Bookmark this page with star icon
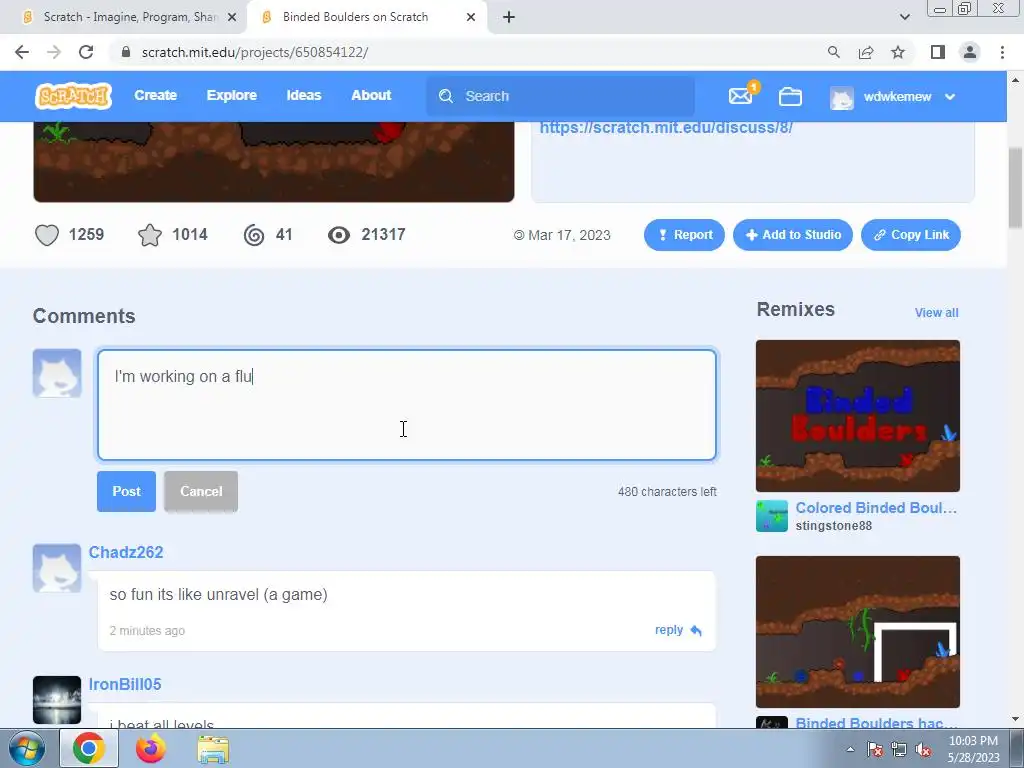This screenshot has width=1024, height=768. point(898,52)
